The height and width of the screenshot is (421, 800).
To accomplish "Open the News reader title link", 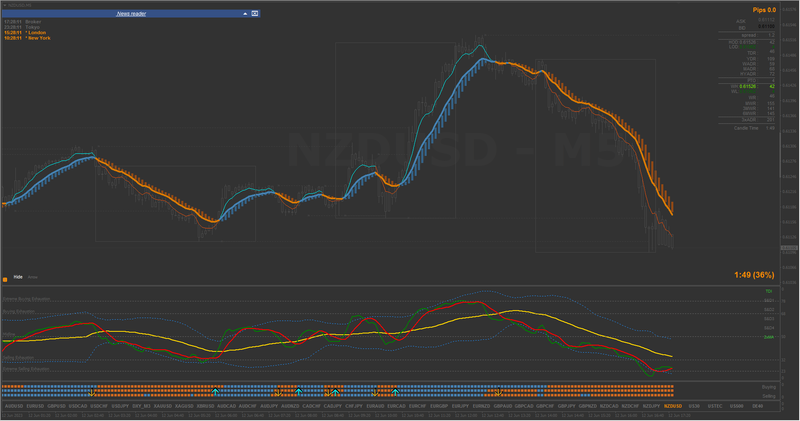I will coord(131,14).
